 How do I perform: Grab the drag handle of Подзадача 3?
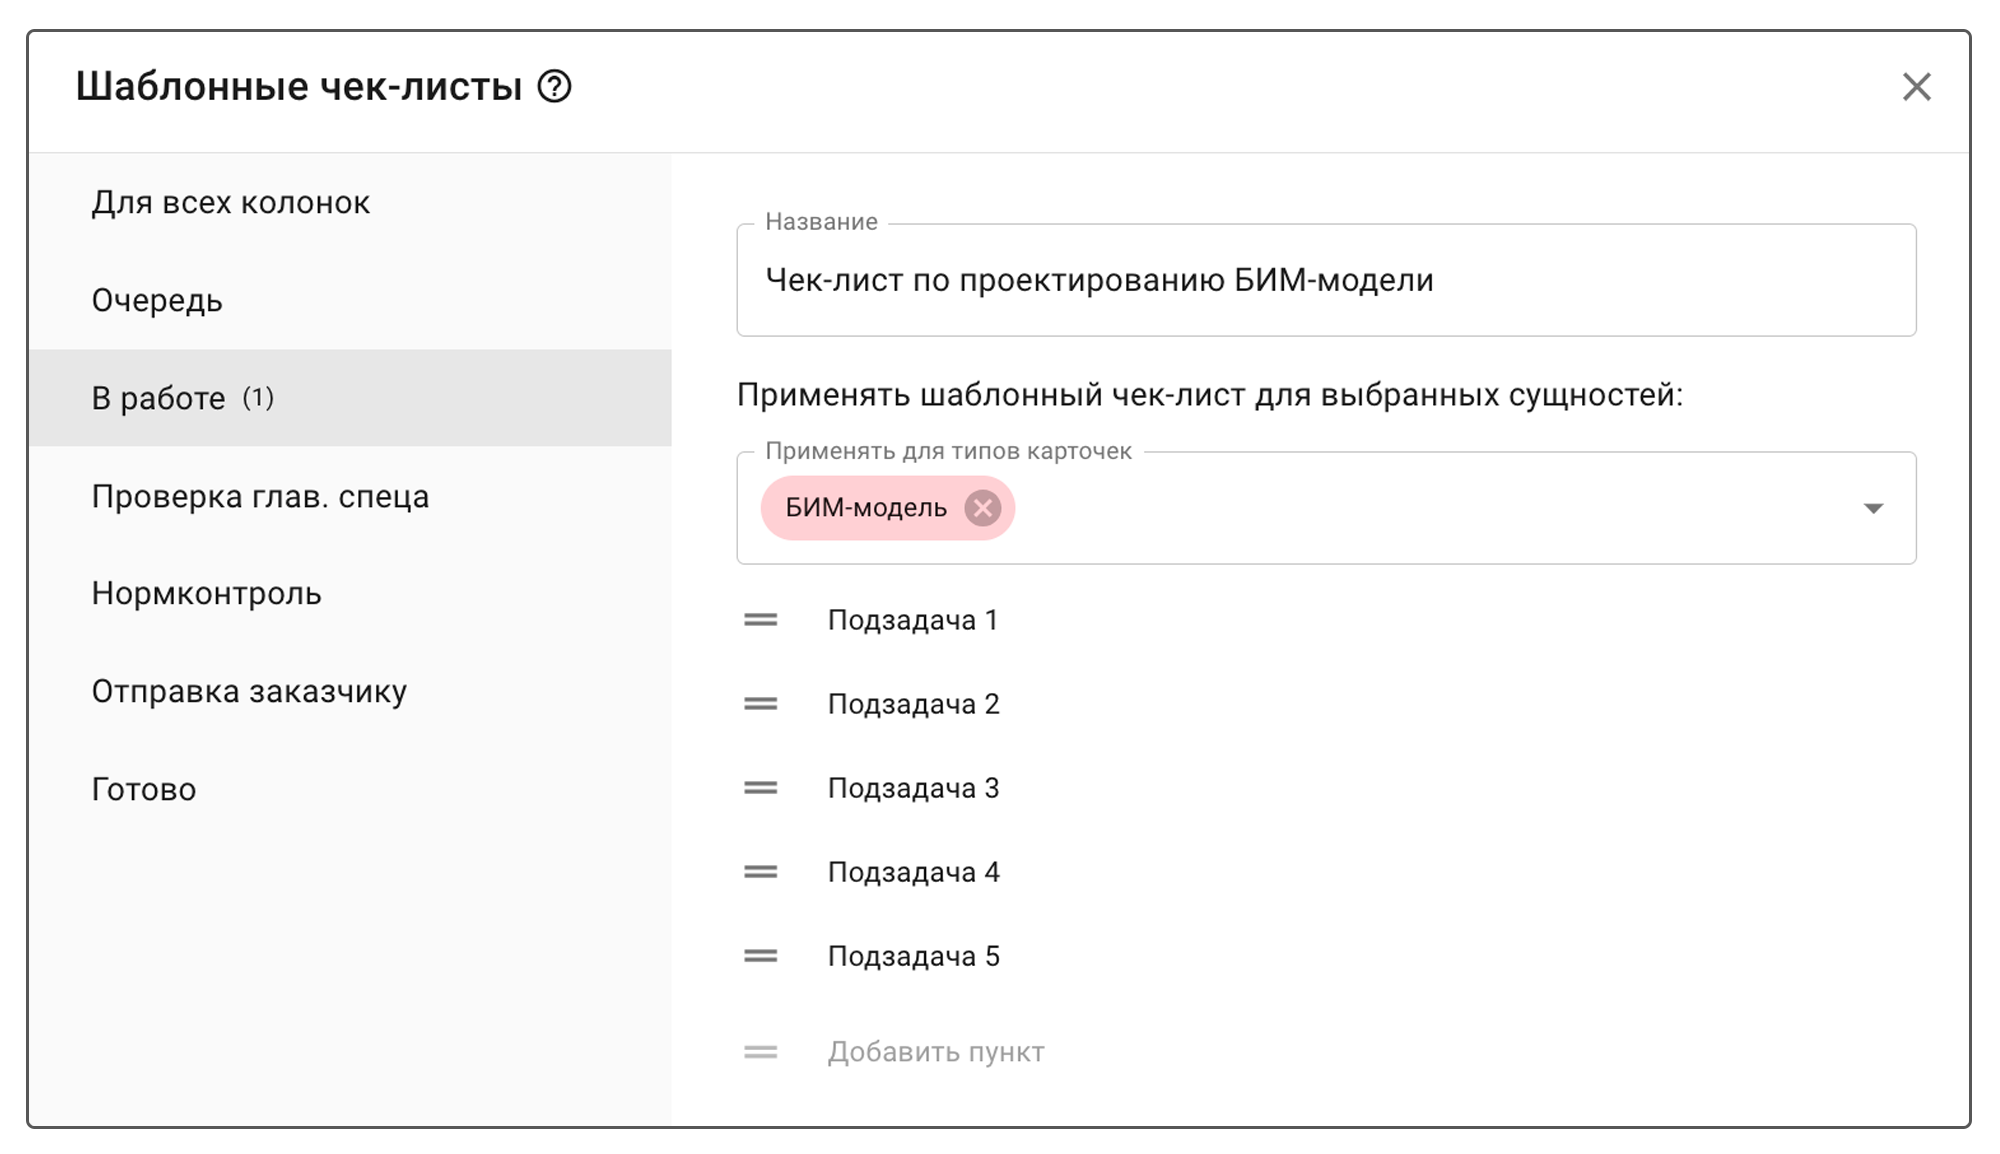(761, 788)
